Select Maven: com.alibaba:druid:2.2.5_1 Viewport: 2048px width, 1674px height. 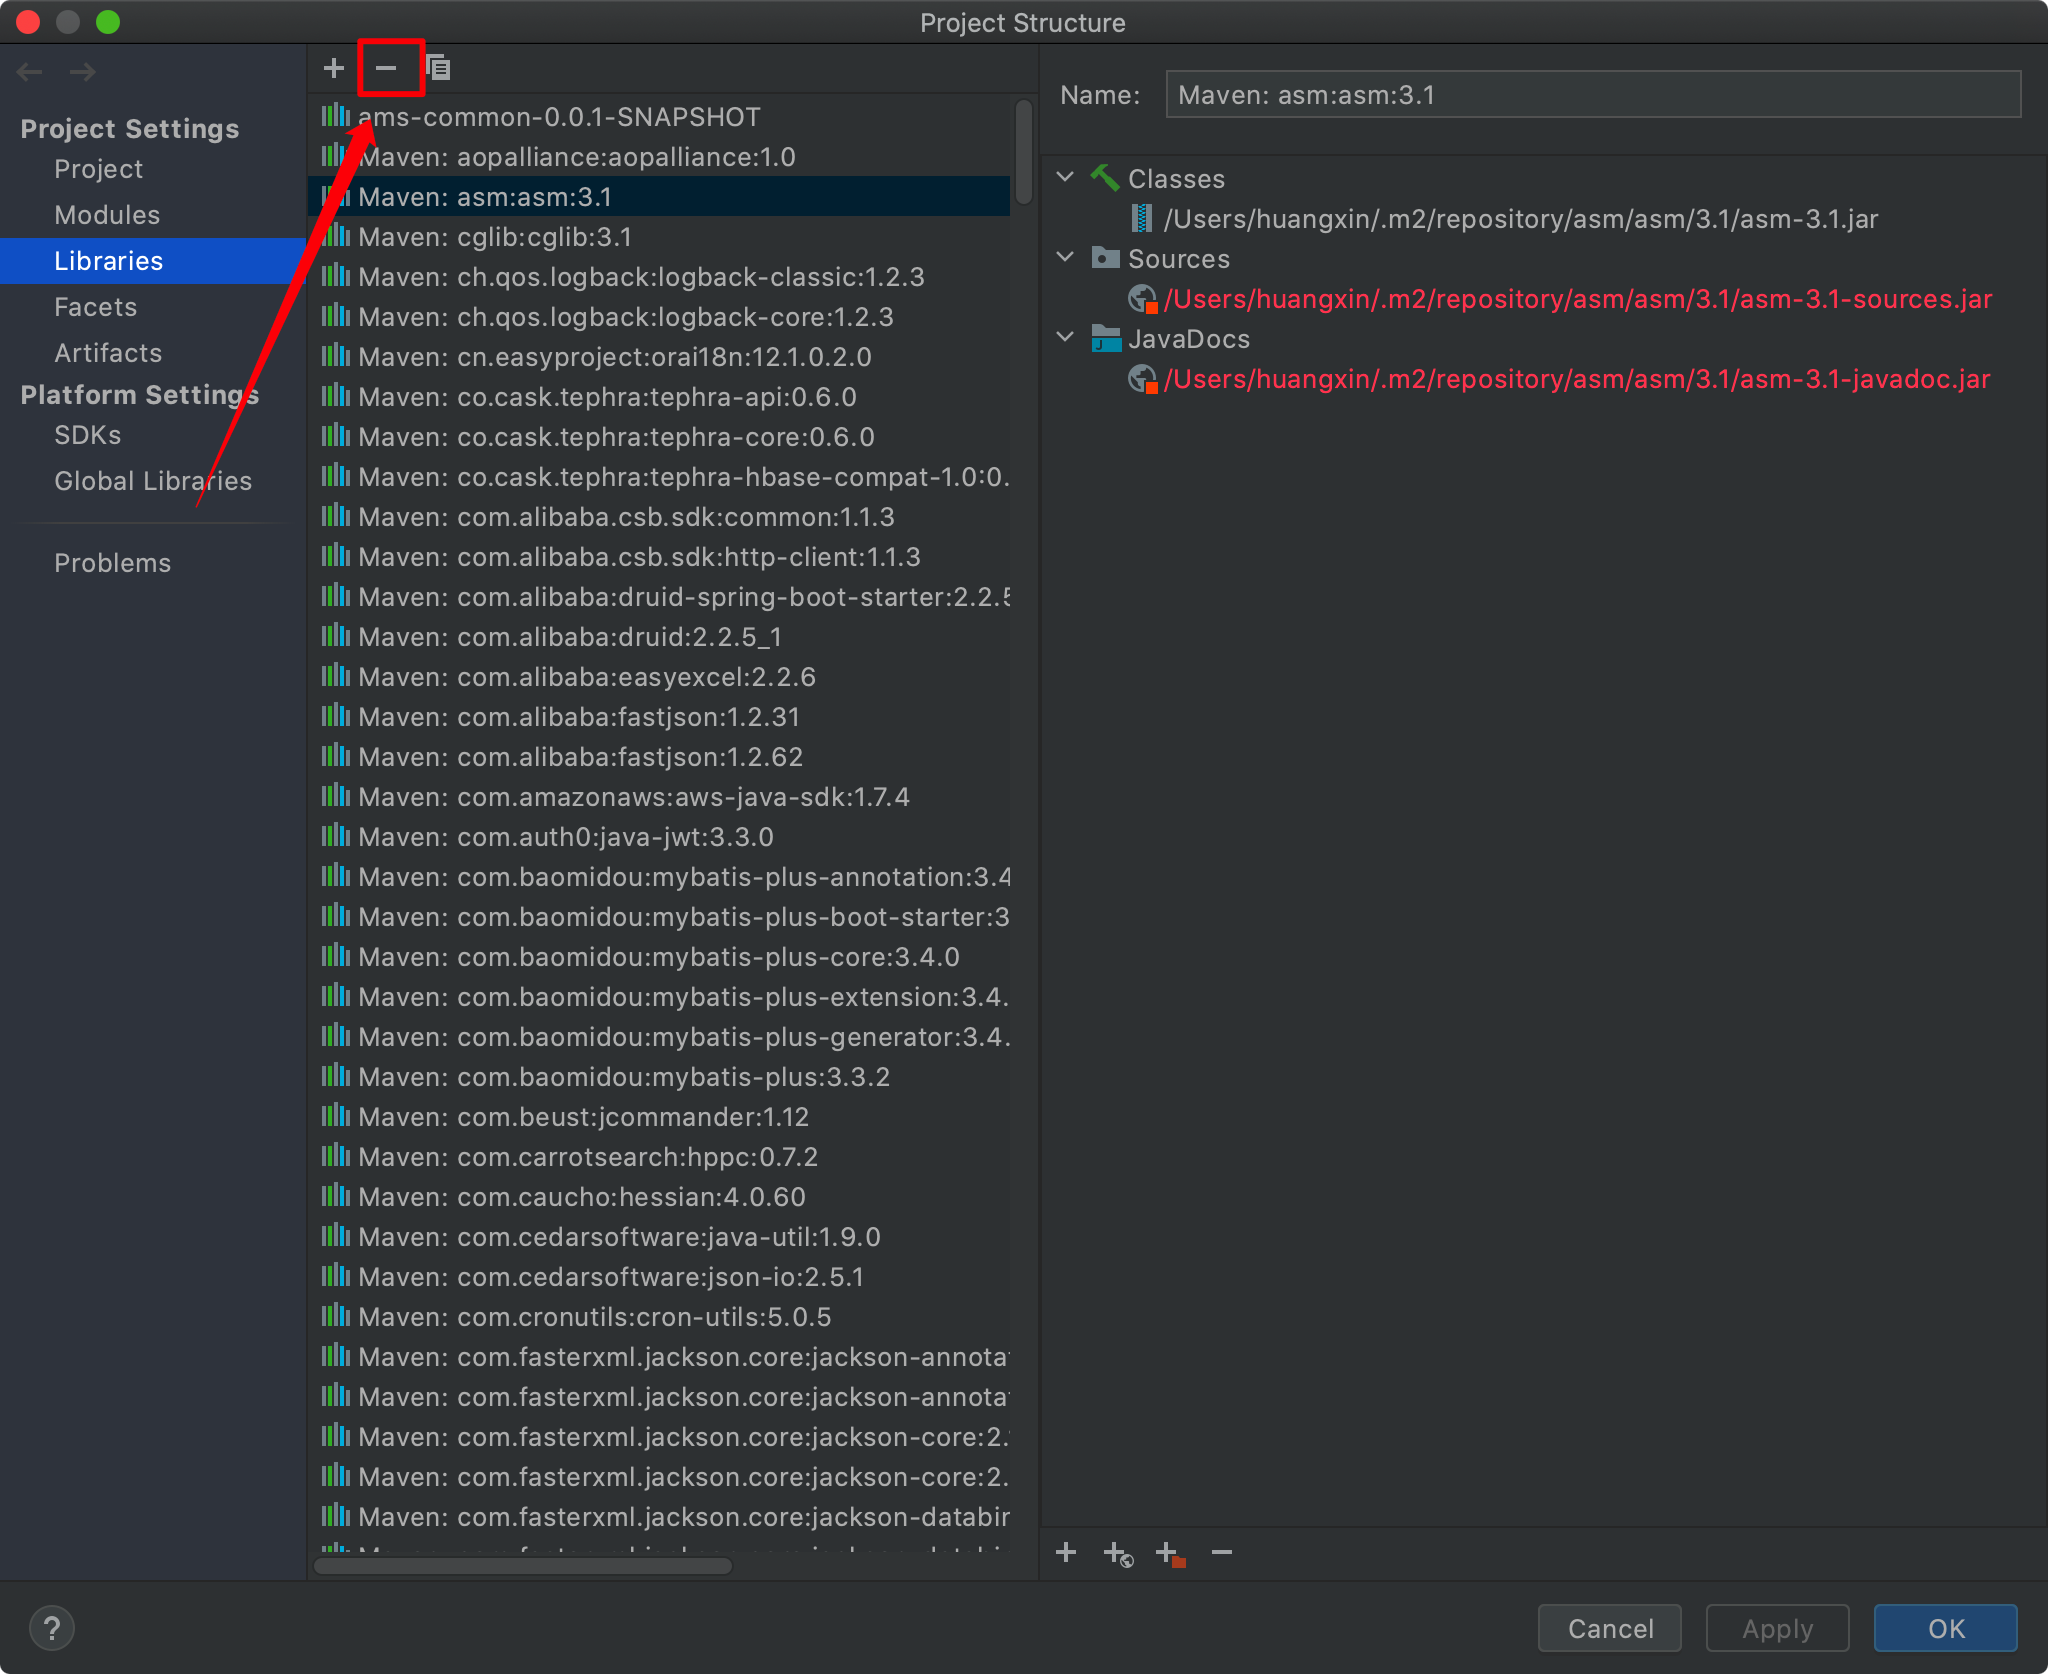[659, 636]
